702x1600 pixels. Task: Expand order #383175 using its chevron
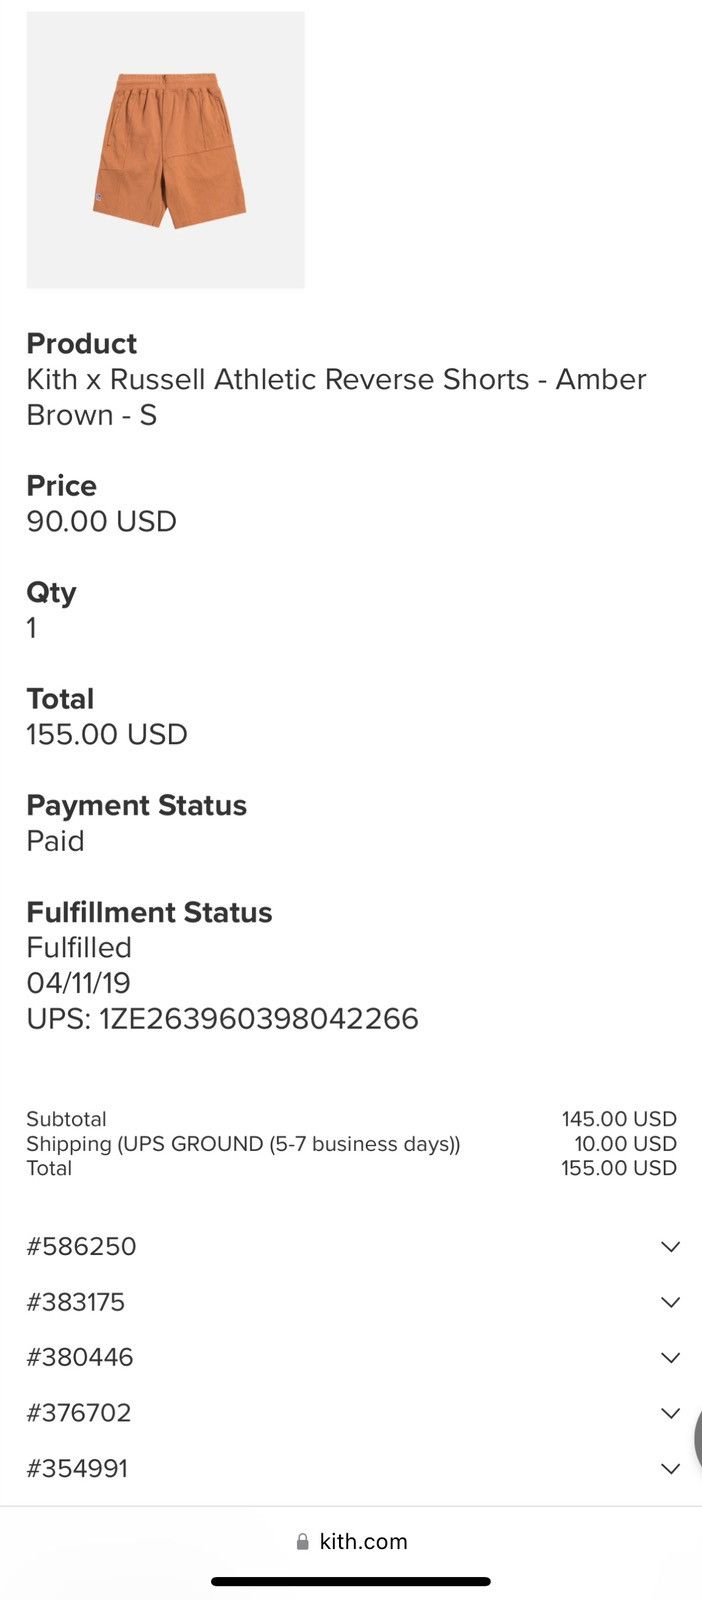(x=670, y=1302)
